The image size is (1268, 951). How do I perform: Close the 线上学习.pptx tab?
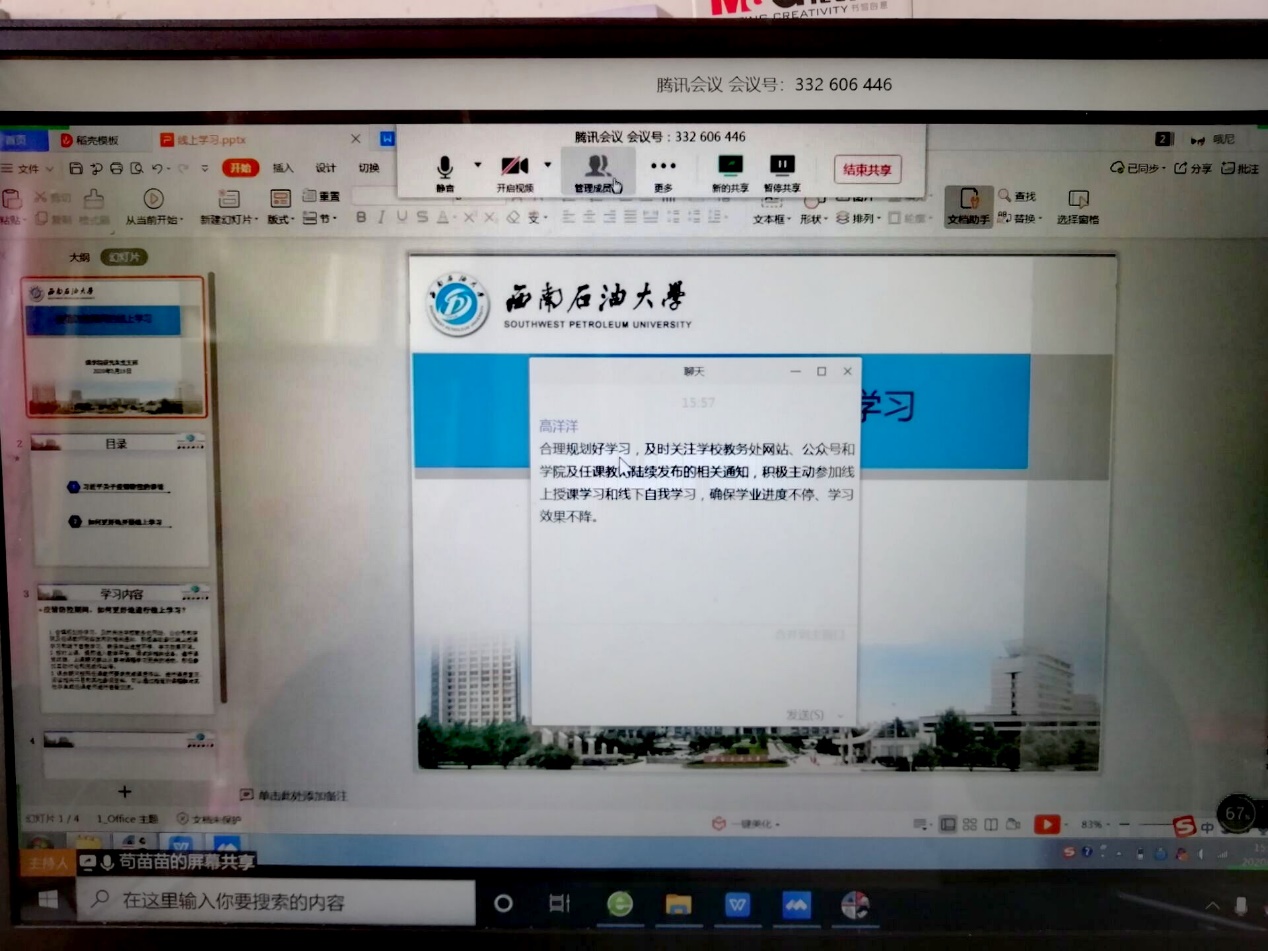(355, 139)
